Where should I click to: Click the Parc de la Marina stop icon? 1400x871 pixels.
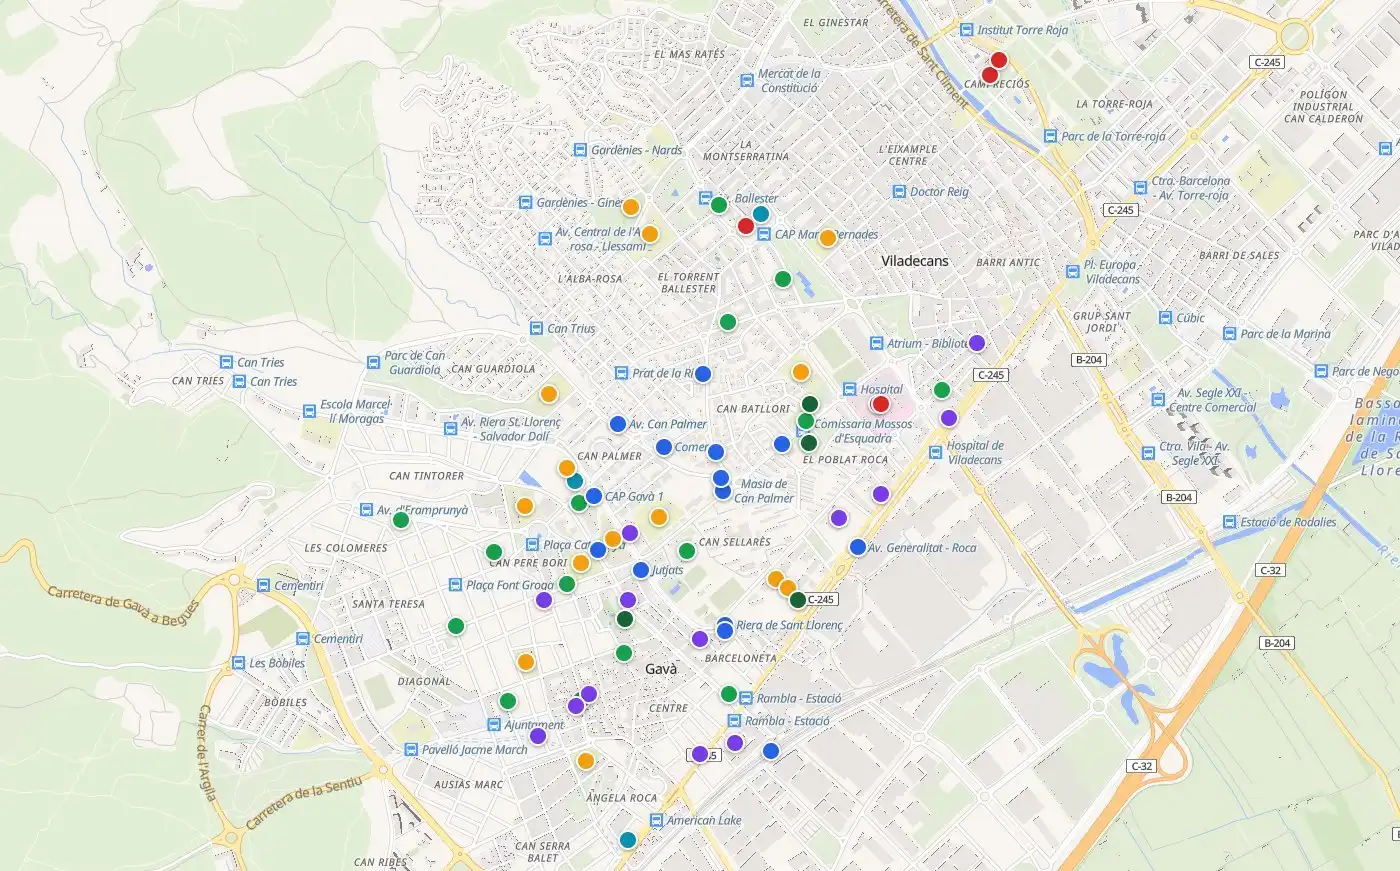click(1229, 334)
